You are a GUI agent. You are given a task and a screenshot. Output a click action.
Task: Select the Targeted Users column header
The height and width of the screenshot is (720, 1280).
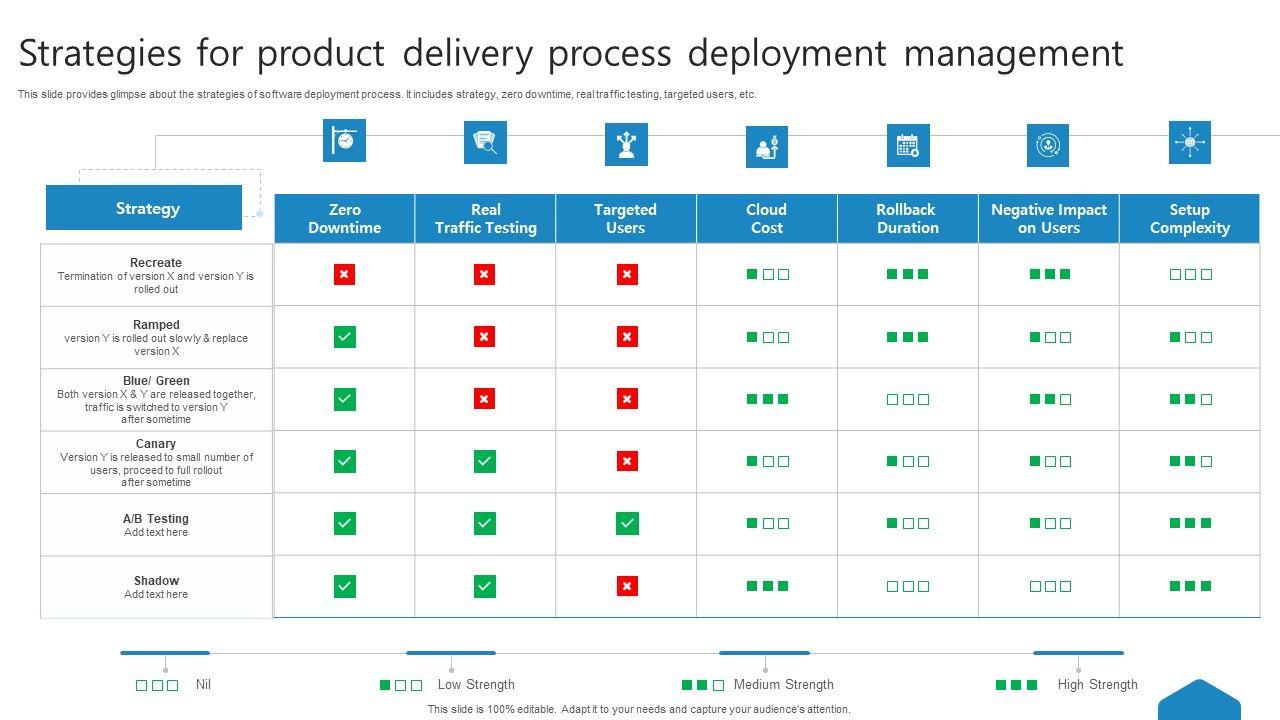coord(626,218)
